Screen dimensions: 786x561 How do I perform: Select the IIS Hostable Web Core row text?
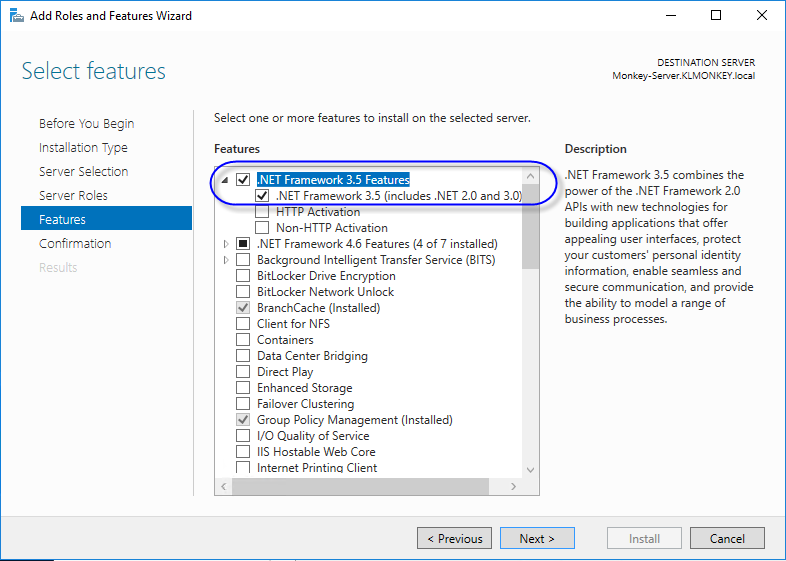[x=316, y=452]
